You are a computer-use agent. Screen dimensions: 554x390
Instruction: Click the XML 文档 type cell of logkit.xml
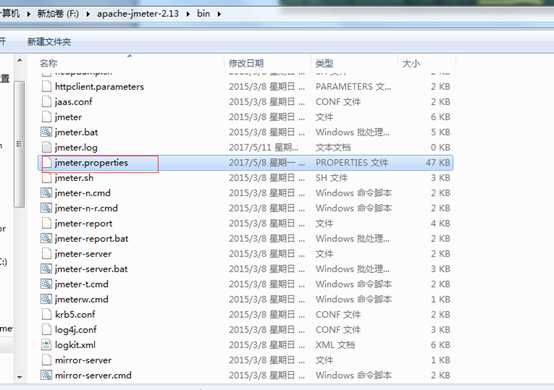click(335, 345)
